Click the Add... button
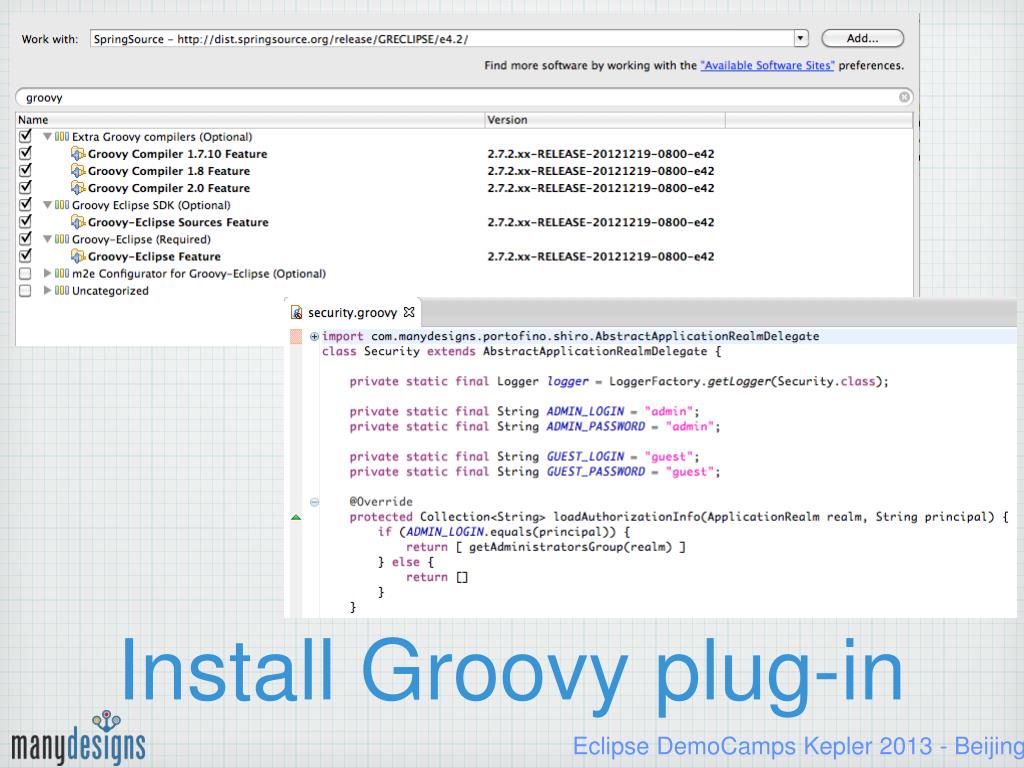Image resolution: width=1024 pixels, height=768 pixels. coord(863,39)
